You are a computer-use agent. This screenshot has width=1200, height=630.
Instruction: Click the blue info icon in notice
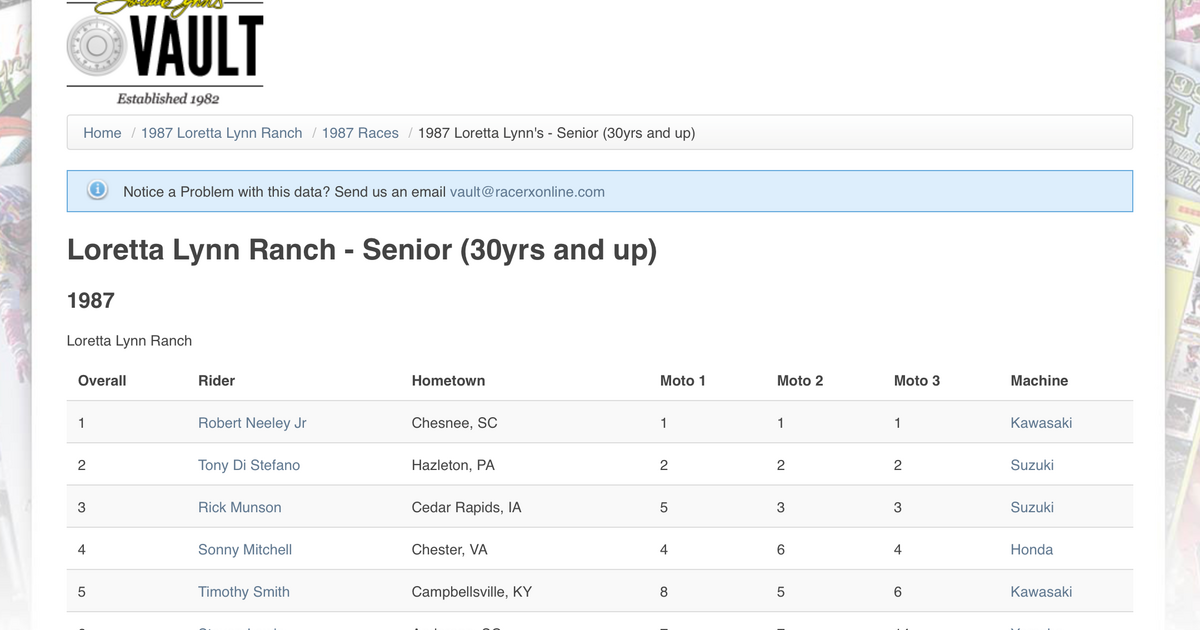[97, 191]
